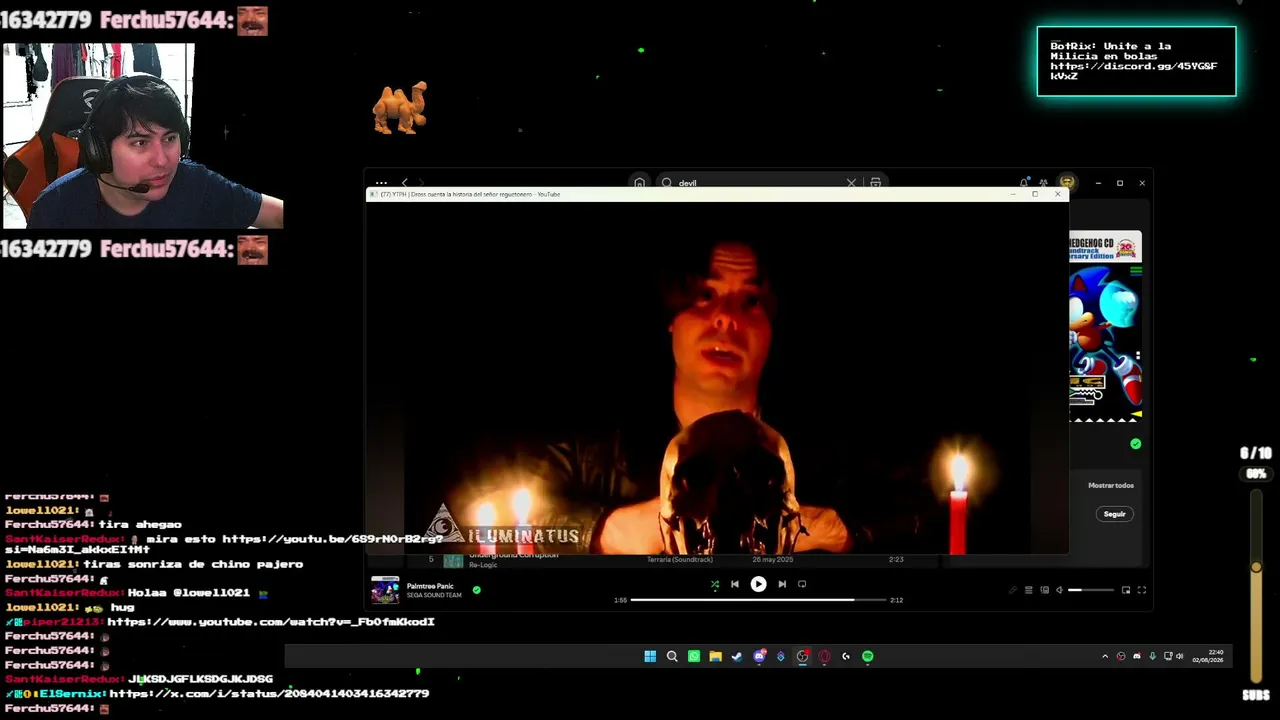The image size is (1280, 720).
Task: Open Windows taskbar search
Action: pyautogui.click(x=672, y=656)
